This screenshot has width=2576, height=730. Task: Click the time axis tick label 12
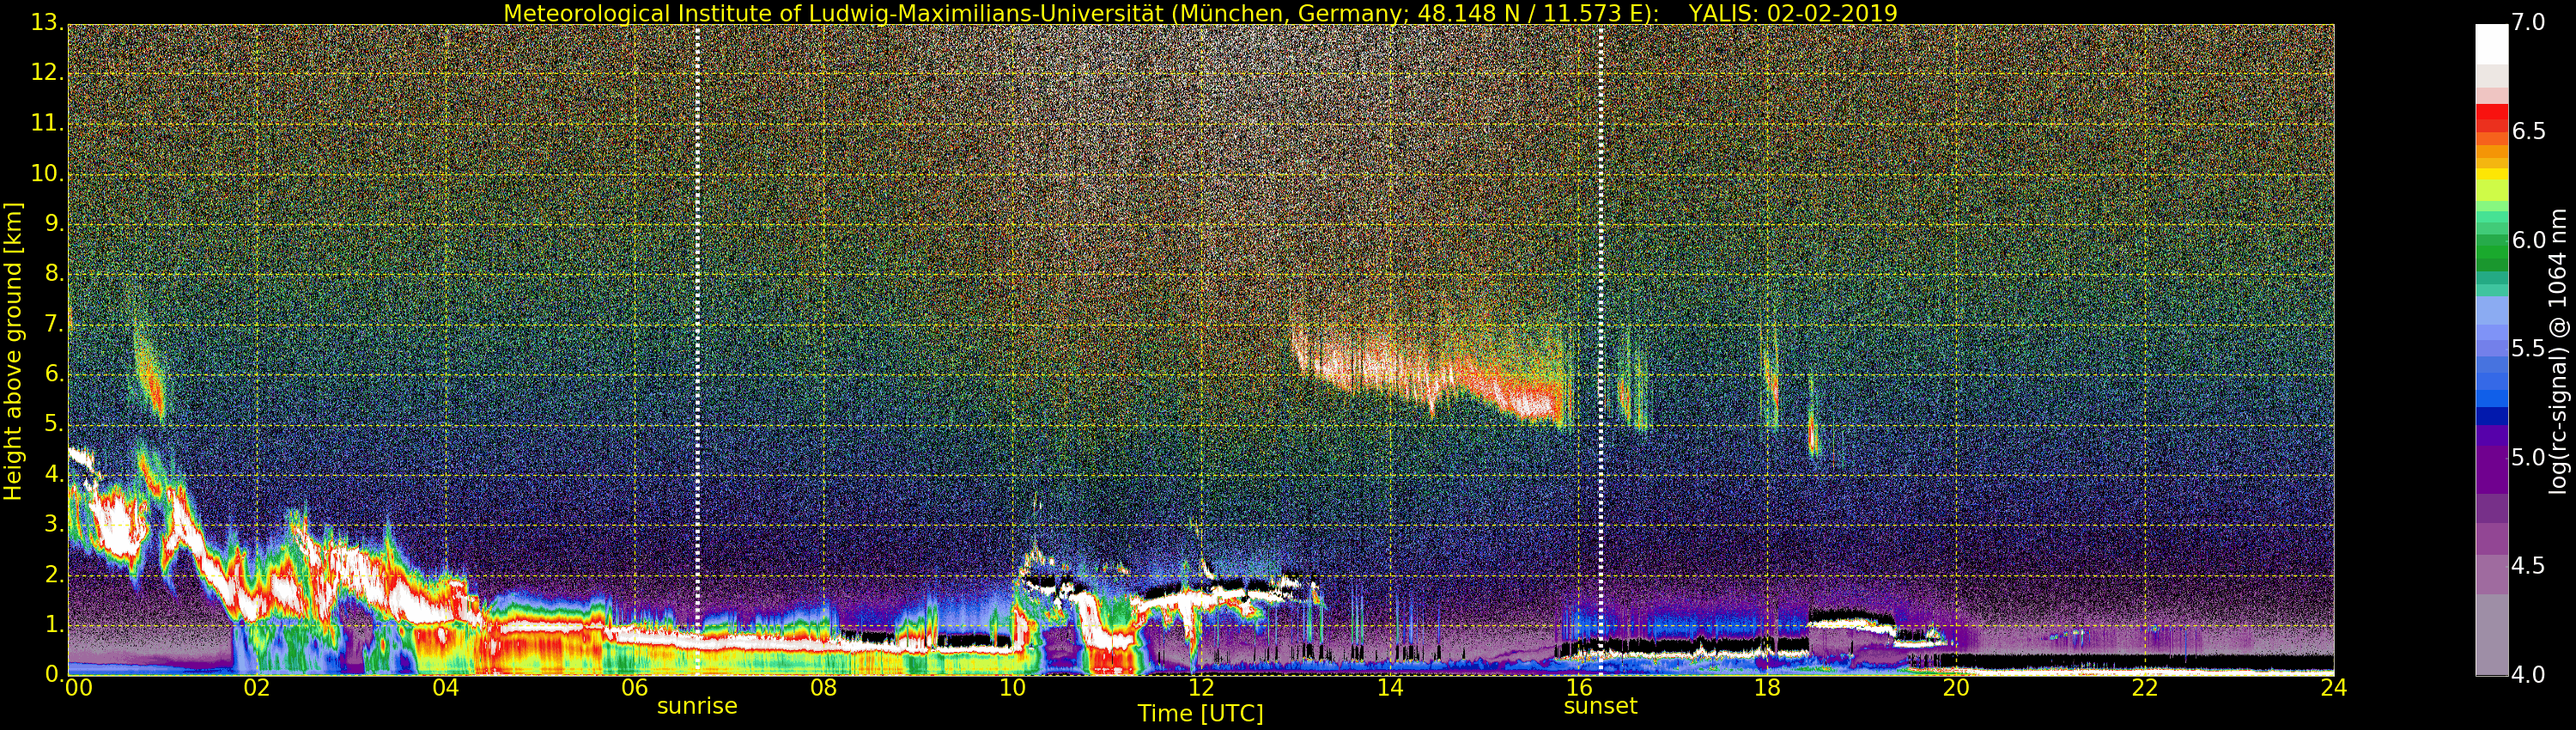1201,688
